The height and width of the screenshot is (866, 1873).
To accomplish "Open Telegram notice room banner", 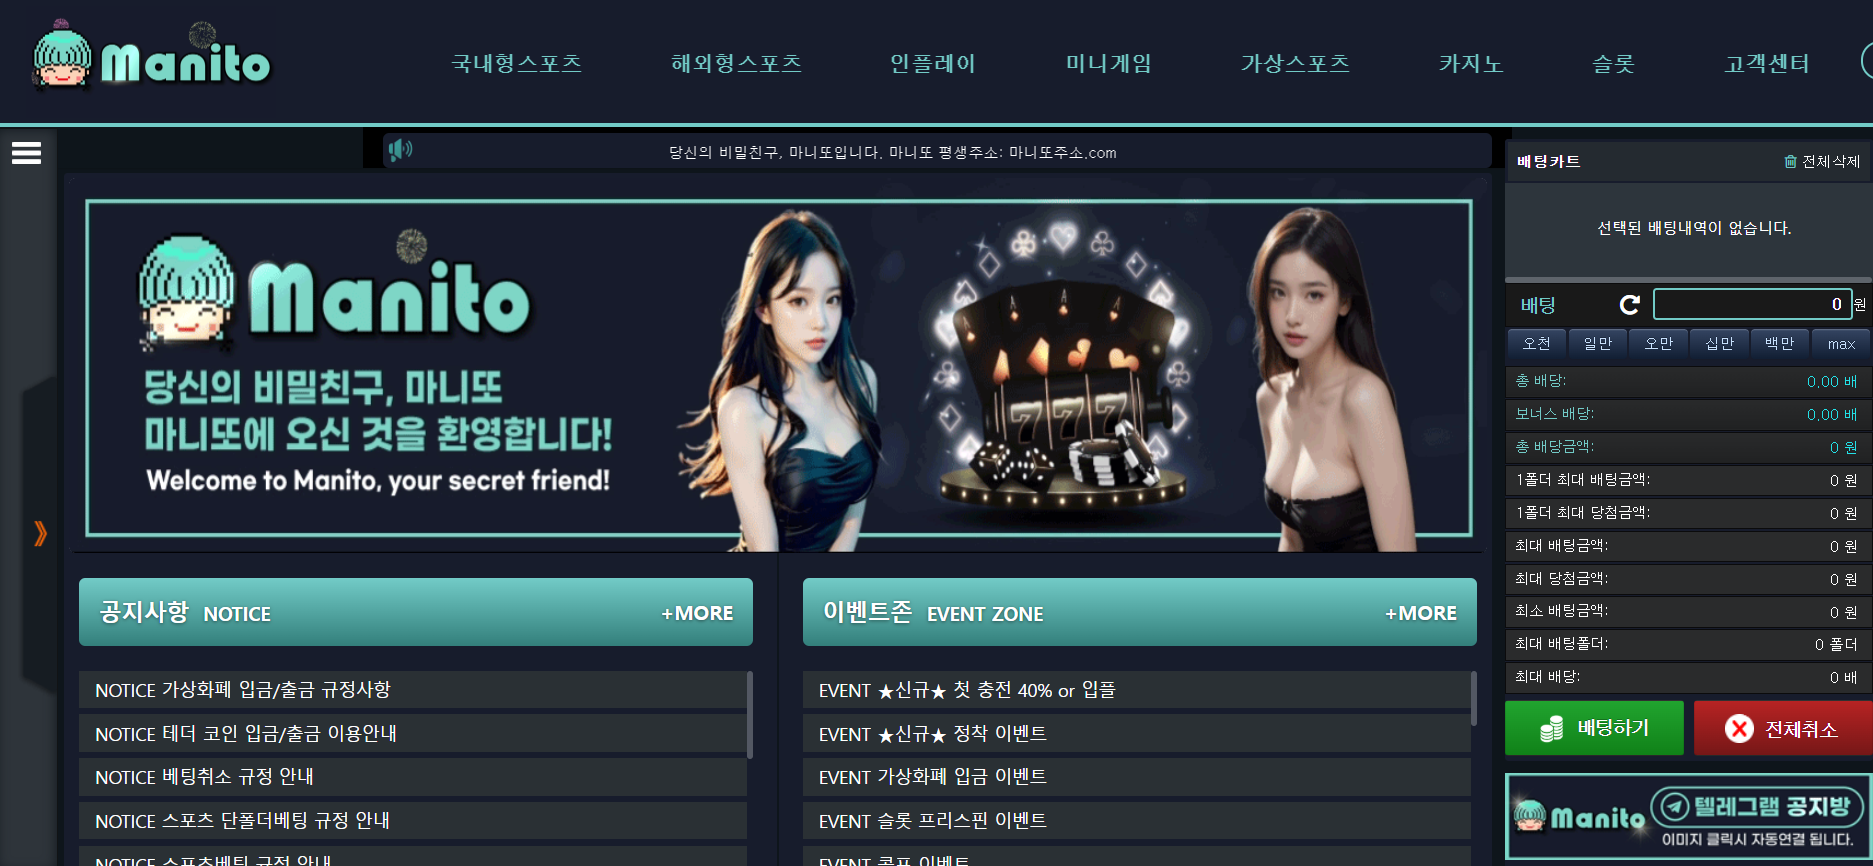I will [1687, 817].
